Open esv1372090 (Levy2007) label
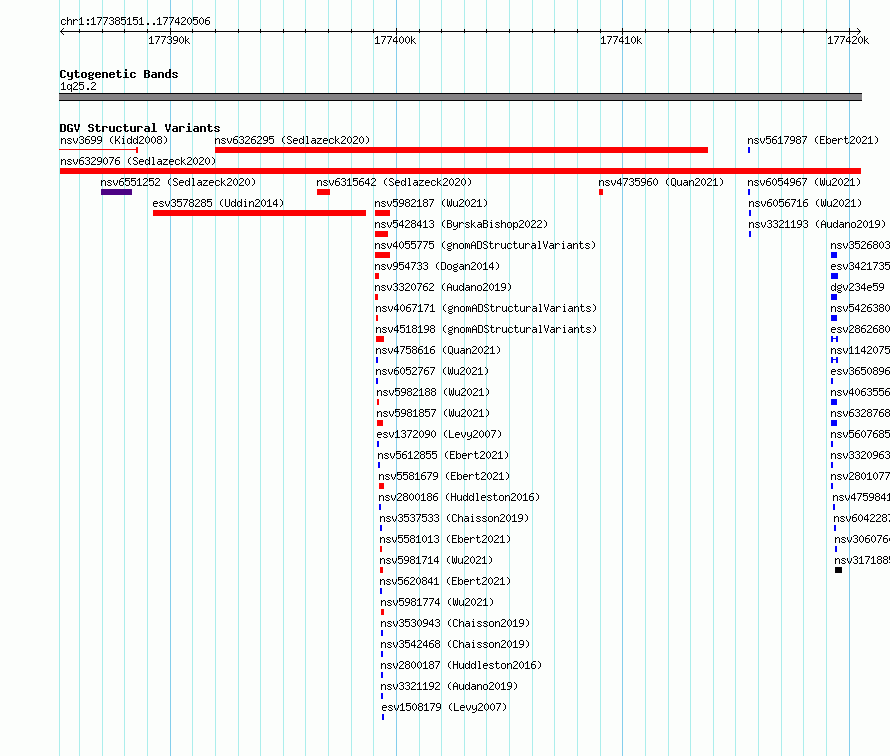Screen dimensions: 890x756 439,434
